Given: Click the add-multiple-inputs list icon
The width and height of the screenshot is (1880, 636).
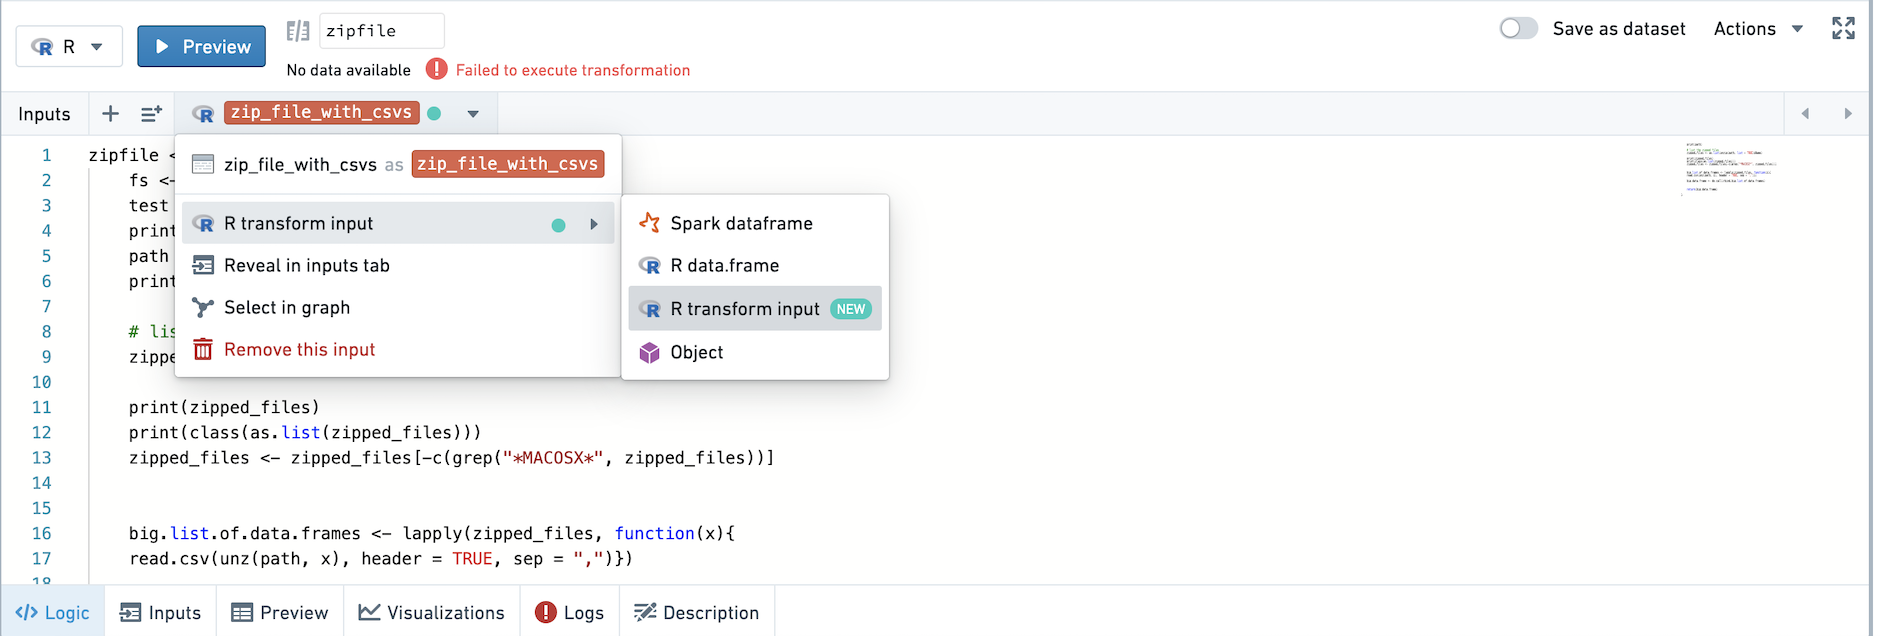Looking at the screenshot, I should [151, 114].
